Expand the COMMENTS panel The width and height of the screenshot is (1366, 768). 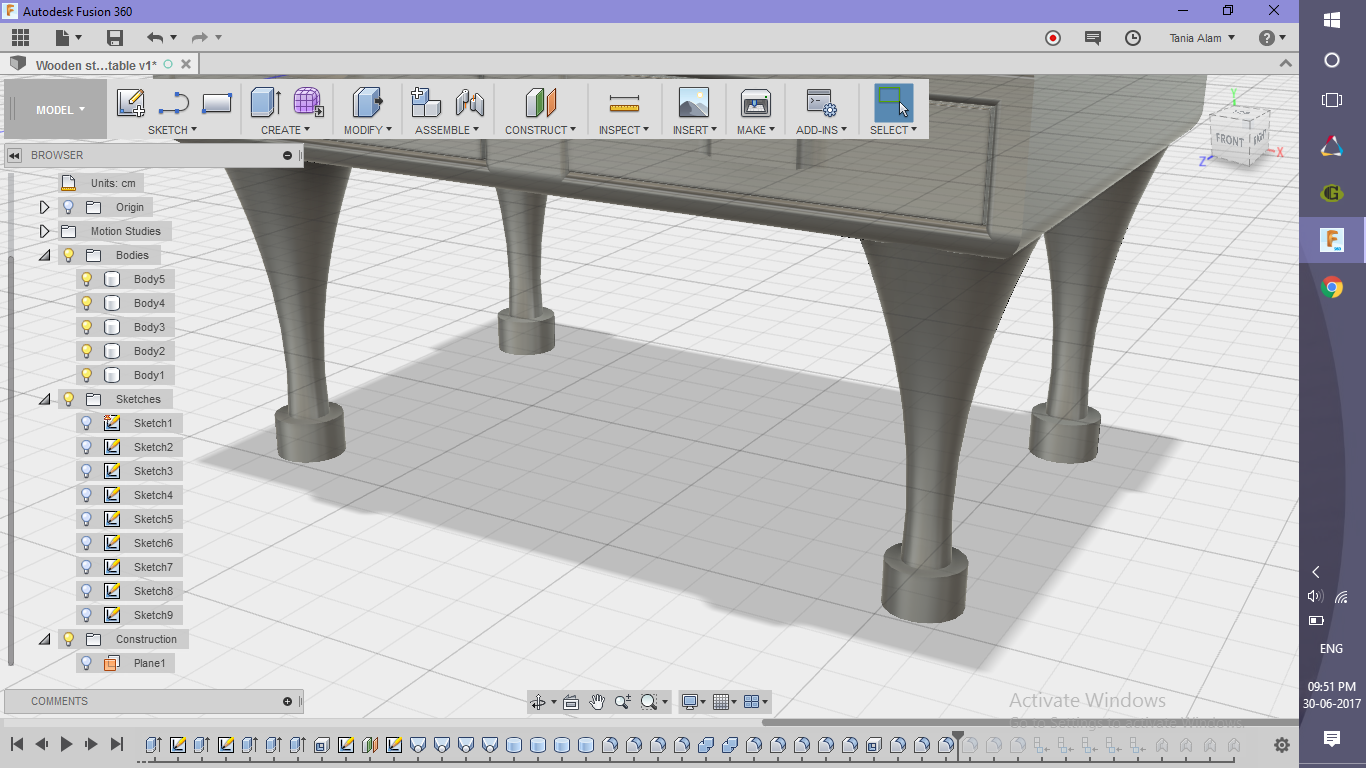coord(287,701)
